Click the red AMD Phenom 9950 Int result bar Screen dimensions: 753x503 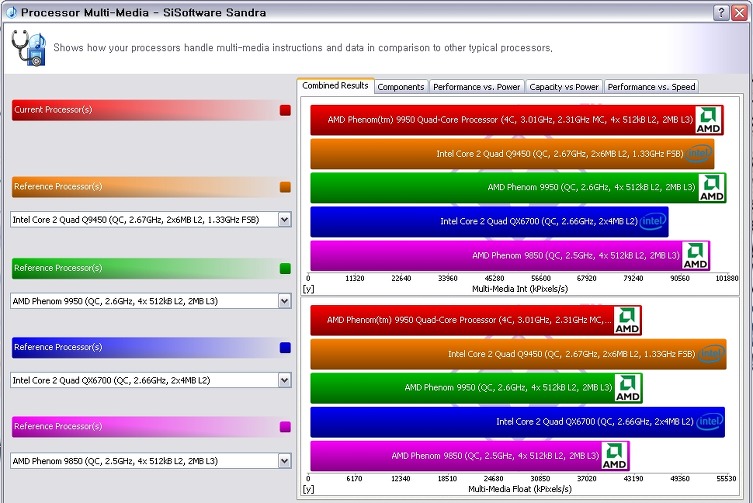[x=517, y=120]
